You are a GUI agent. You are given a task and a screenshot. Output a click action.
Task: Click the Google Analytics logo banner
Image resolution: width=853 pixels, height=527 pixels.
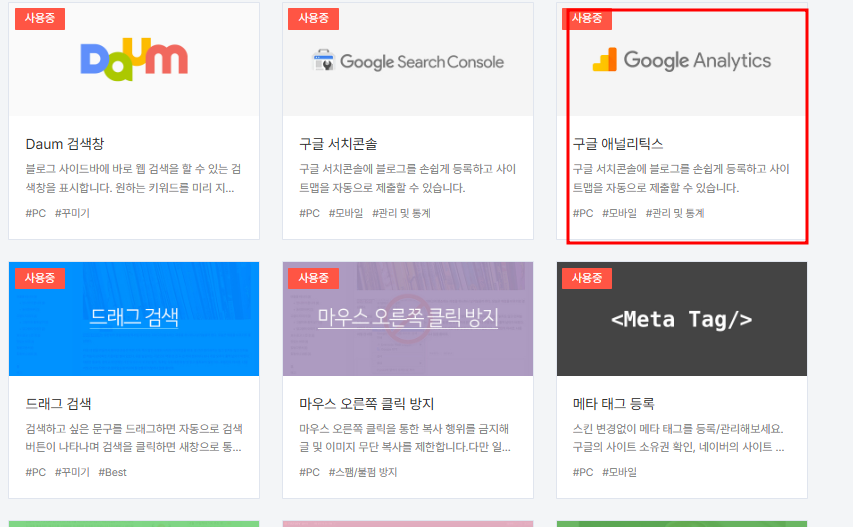(x=682, y=59)
